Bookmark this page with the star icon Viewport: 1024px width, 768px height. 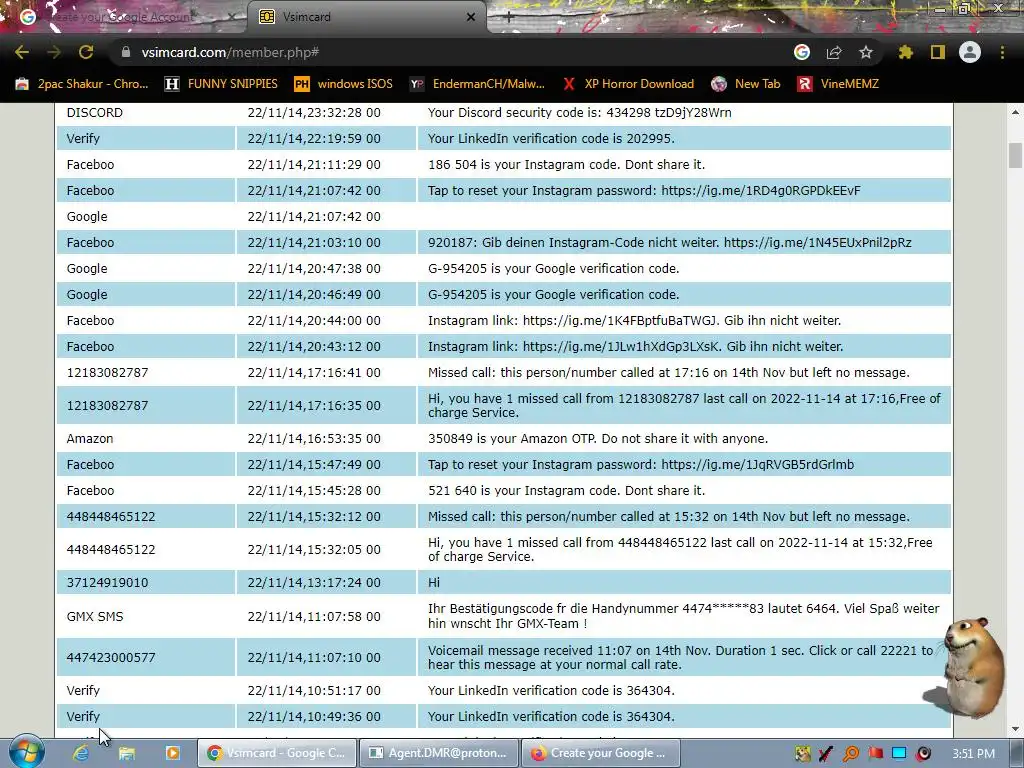(x=866, y=52)
